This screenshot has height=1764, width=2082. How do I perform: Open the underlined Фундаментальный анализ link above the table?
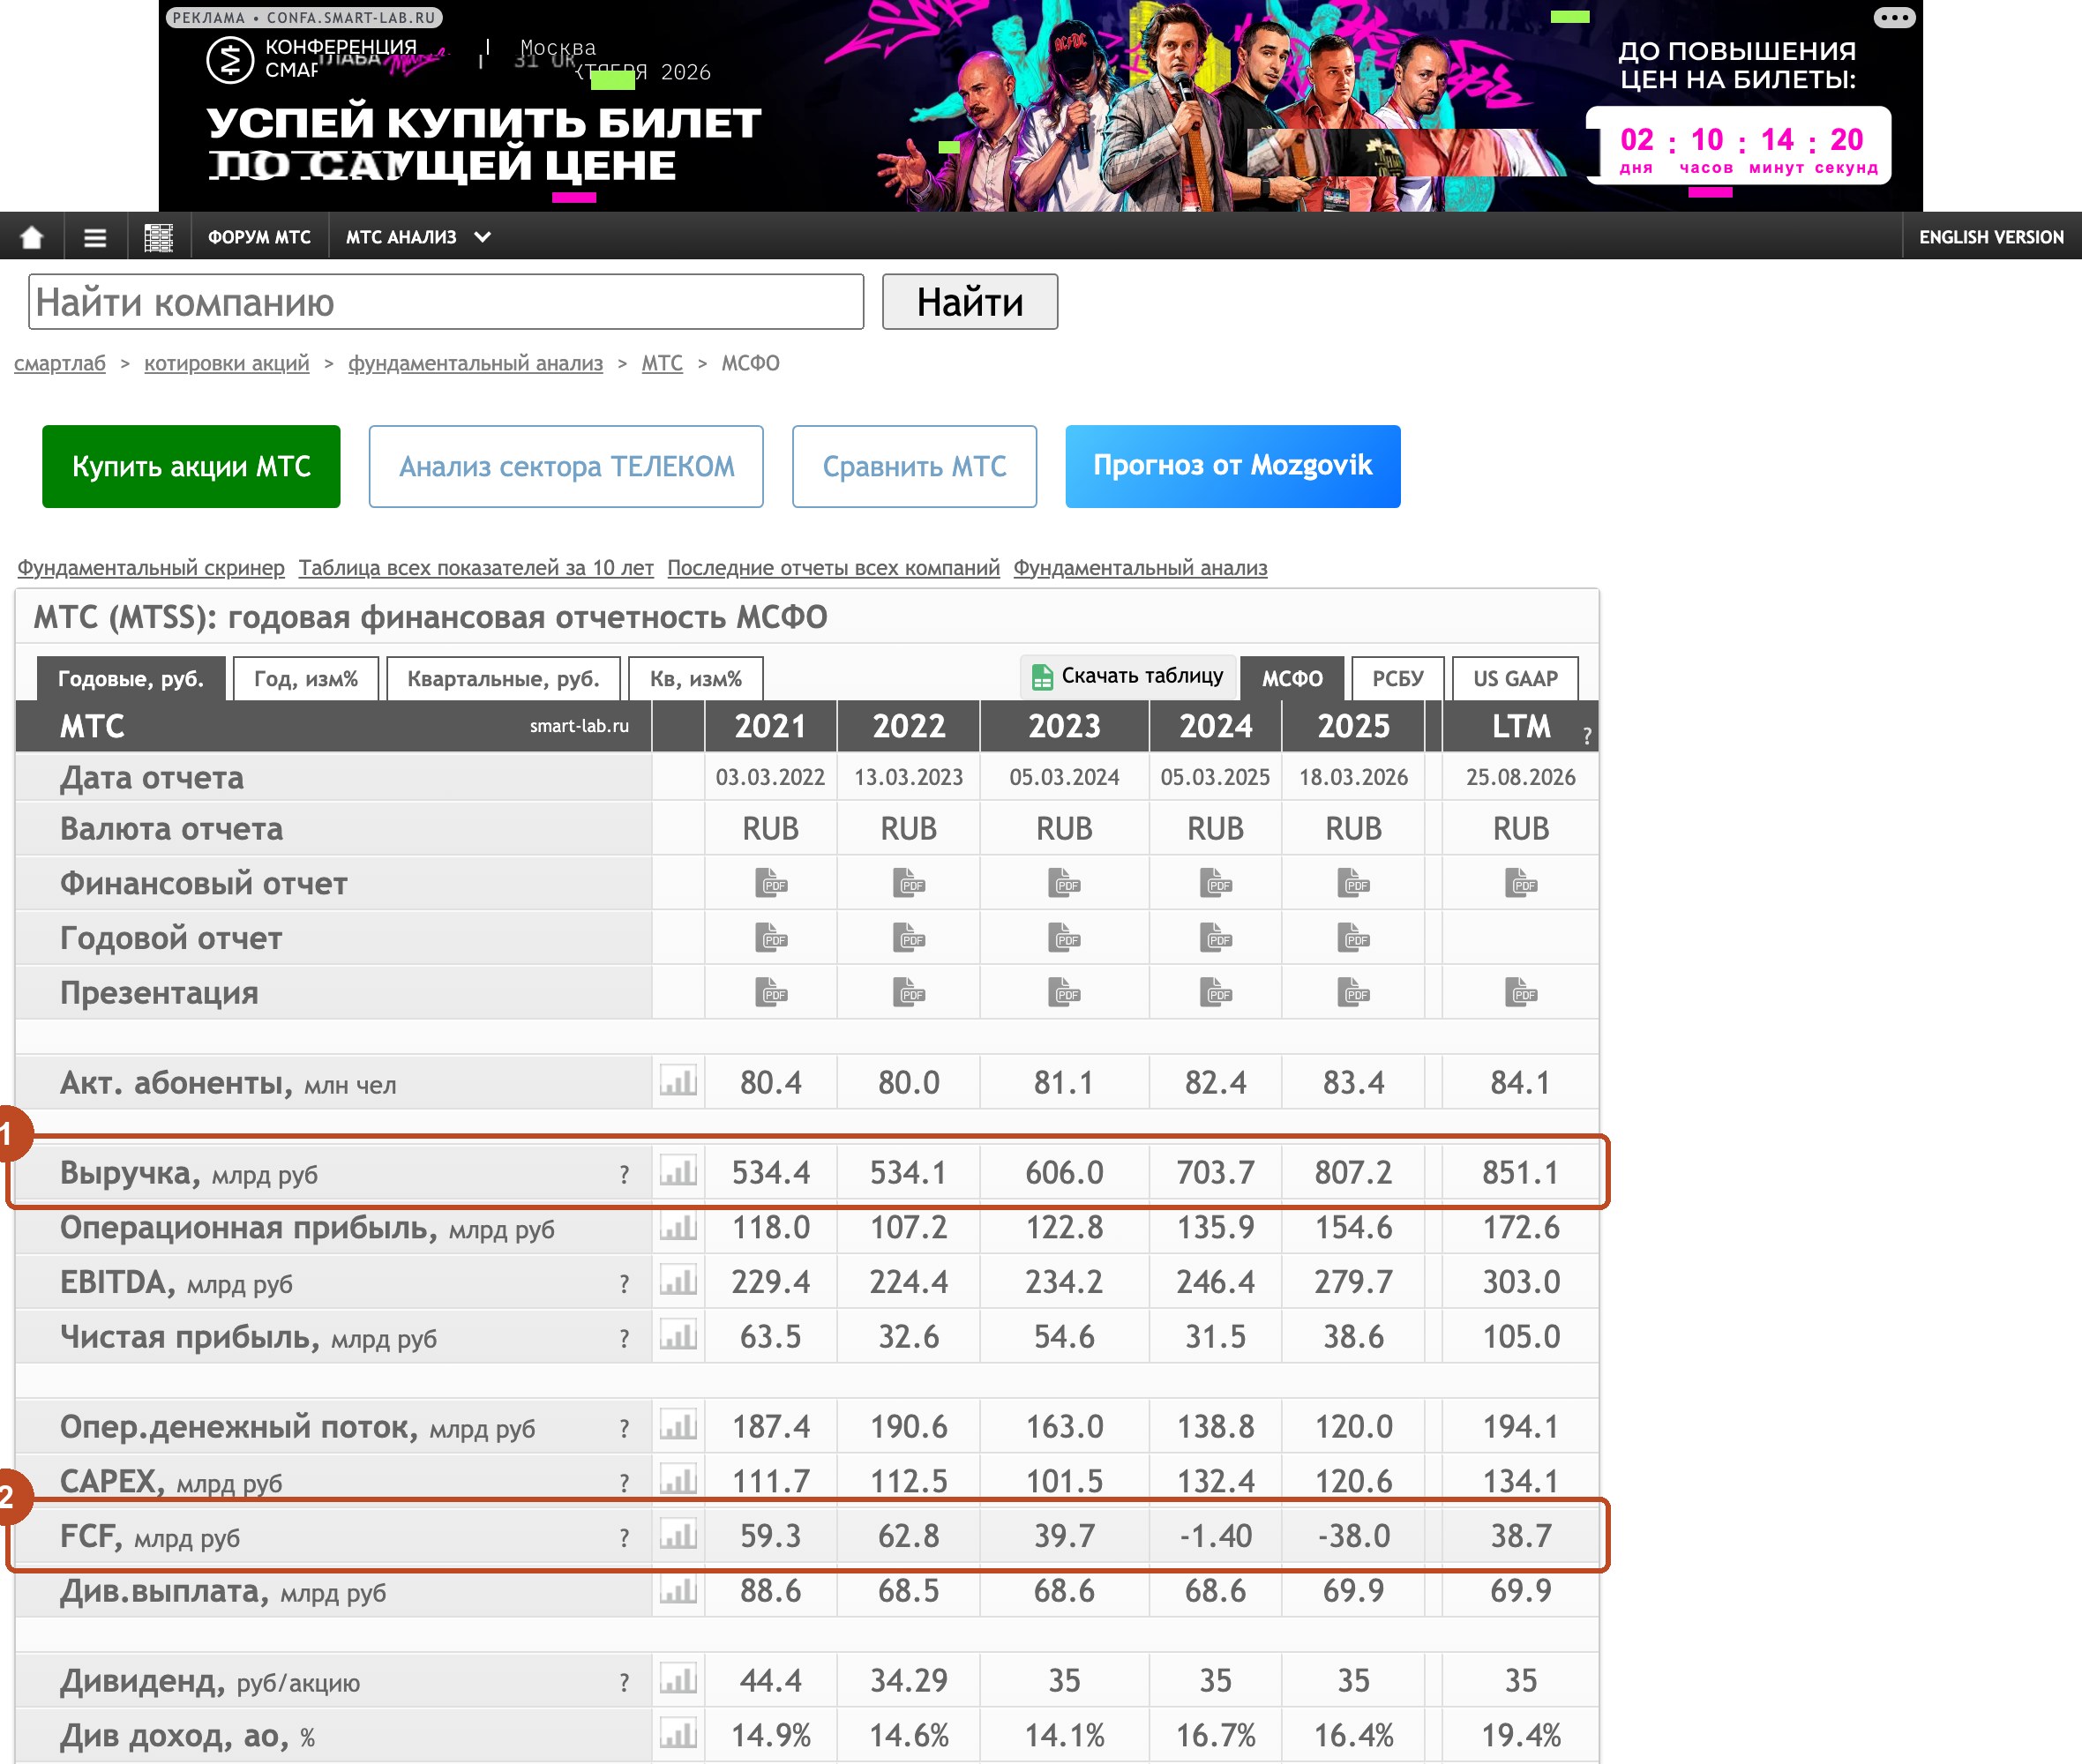tap(1140, 568)
